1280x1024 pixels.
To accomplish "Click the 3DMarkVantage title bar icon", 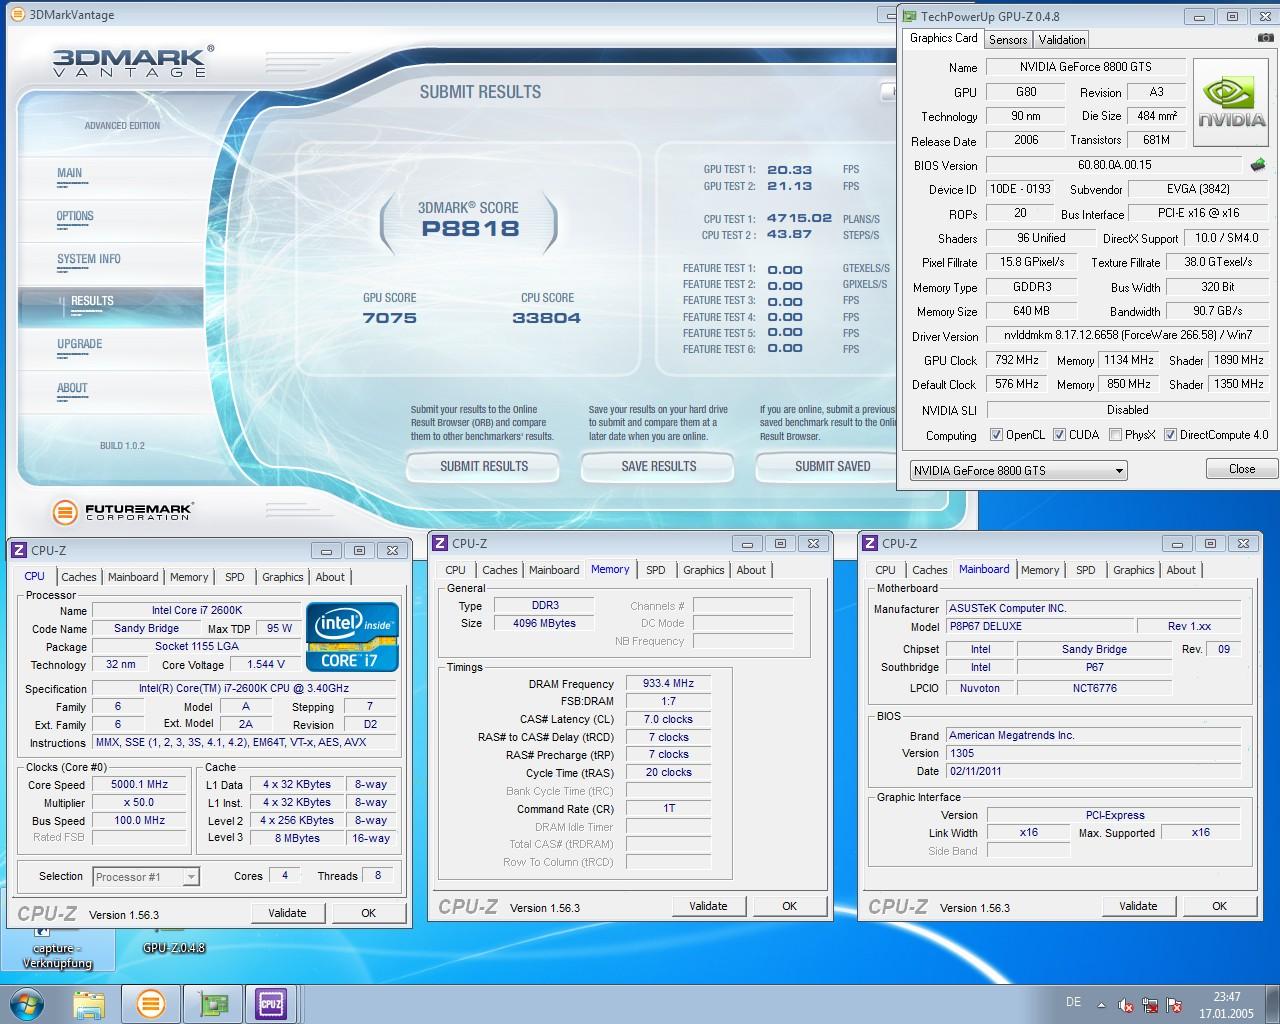I will pos(17,14).
